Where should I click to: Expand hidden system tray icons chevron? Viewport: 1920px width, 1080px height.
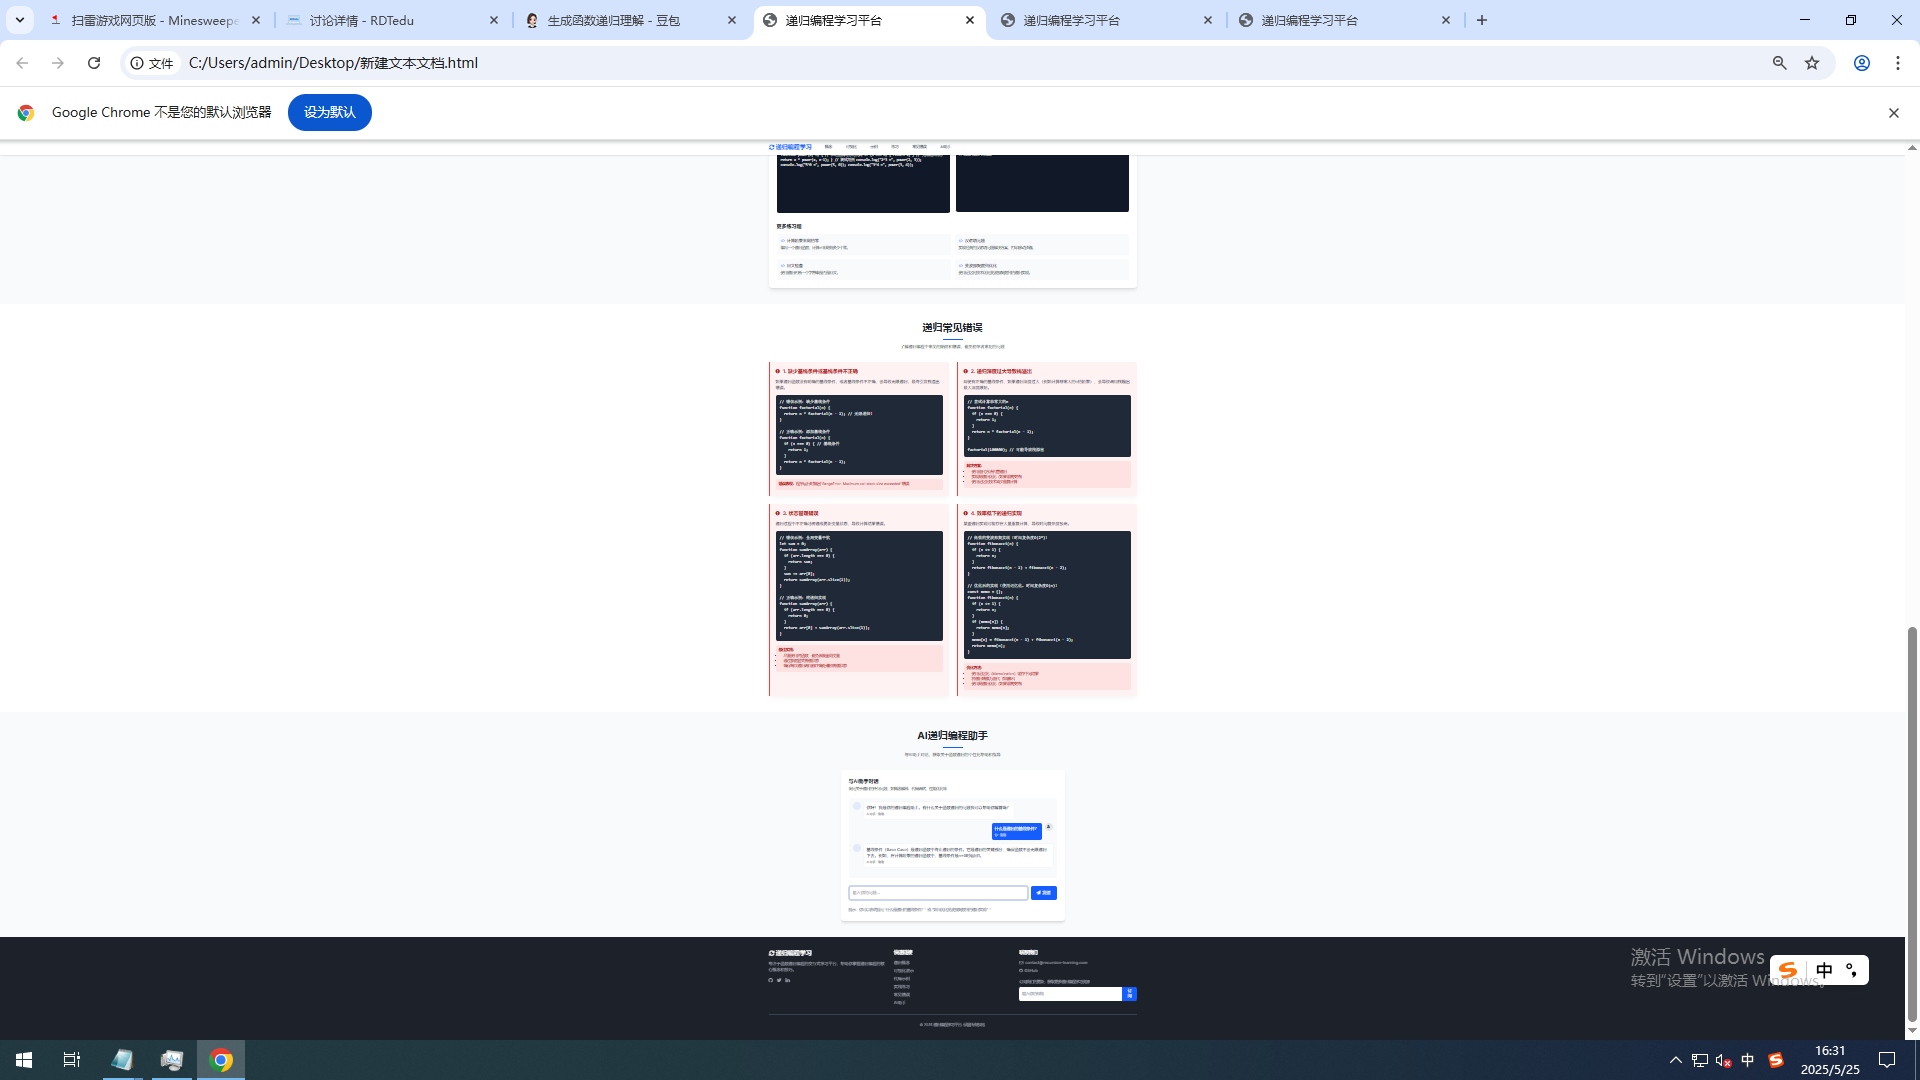point(1676,1060)
